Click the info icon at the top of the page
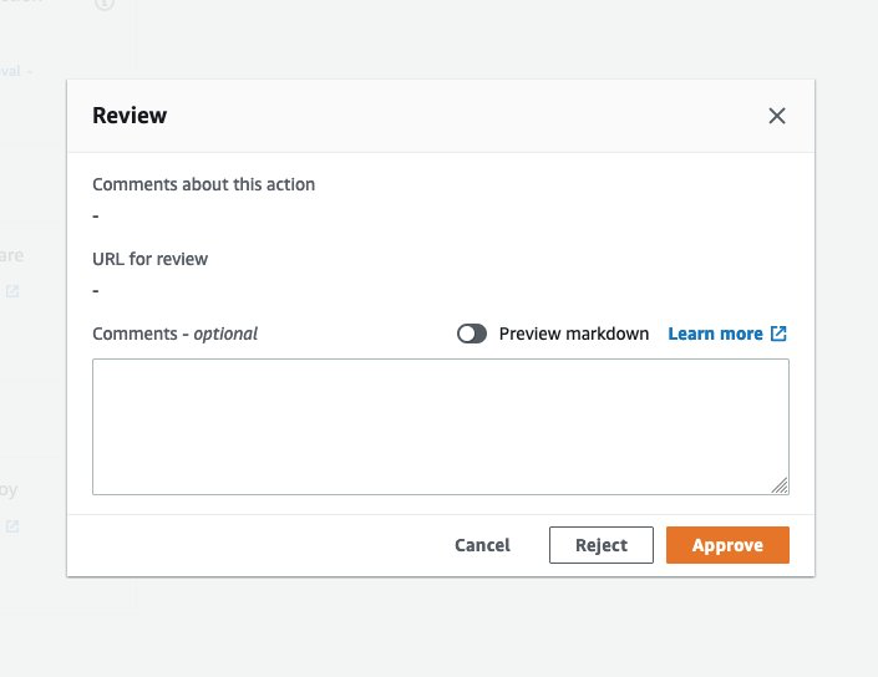This screenshot has width=879, height=677. (104, 5)
